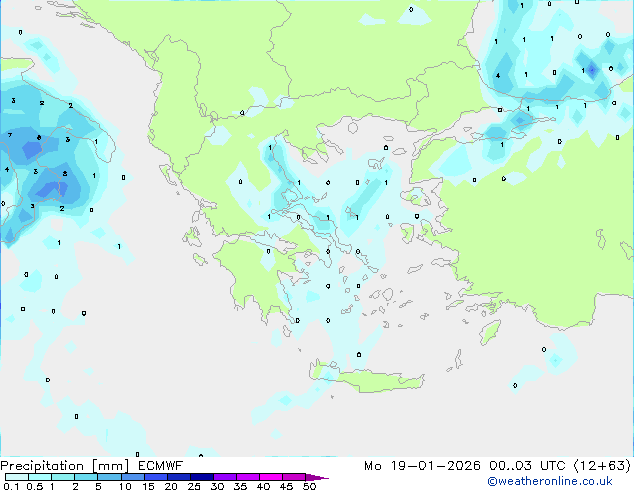Image resolution: width=634 pixels, height=490 pixels.
Task: Click the legend swatch between 0.1 and 0.5
Action: coord(17,477)
